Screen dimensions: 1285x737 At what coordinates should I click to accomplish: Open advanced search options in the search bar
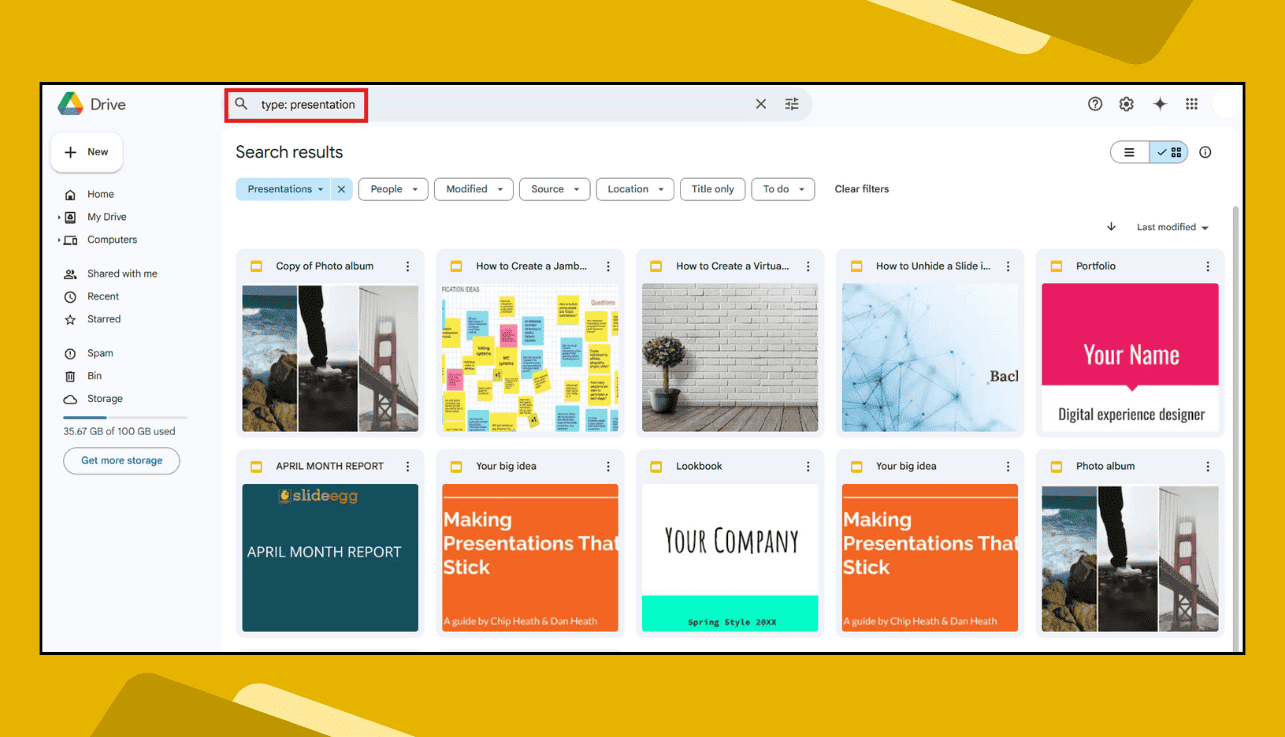click(791, 103)
